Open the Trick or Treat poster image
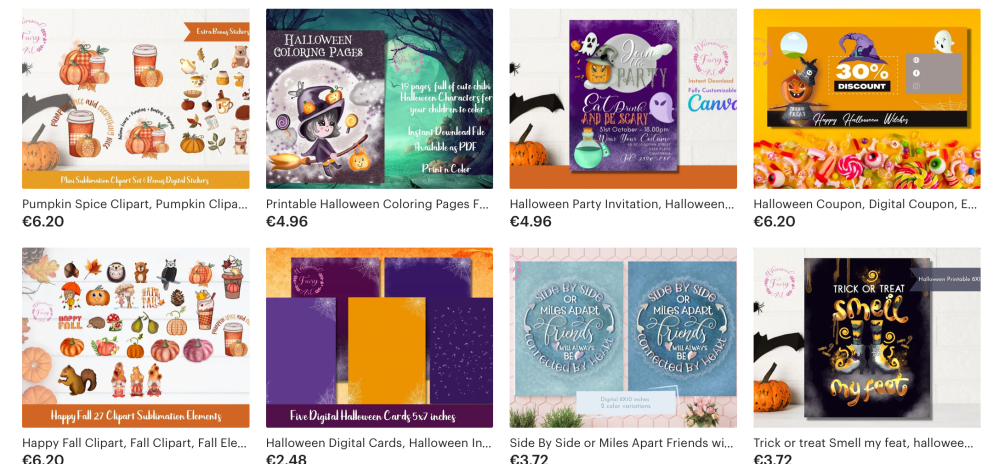Image resolution: width=999 pixels, height=464 pixels. (866, 338)
